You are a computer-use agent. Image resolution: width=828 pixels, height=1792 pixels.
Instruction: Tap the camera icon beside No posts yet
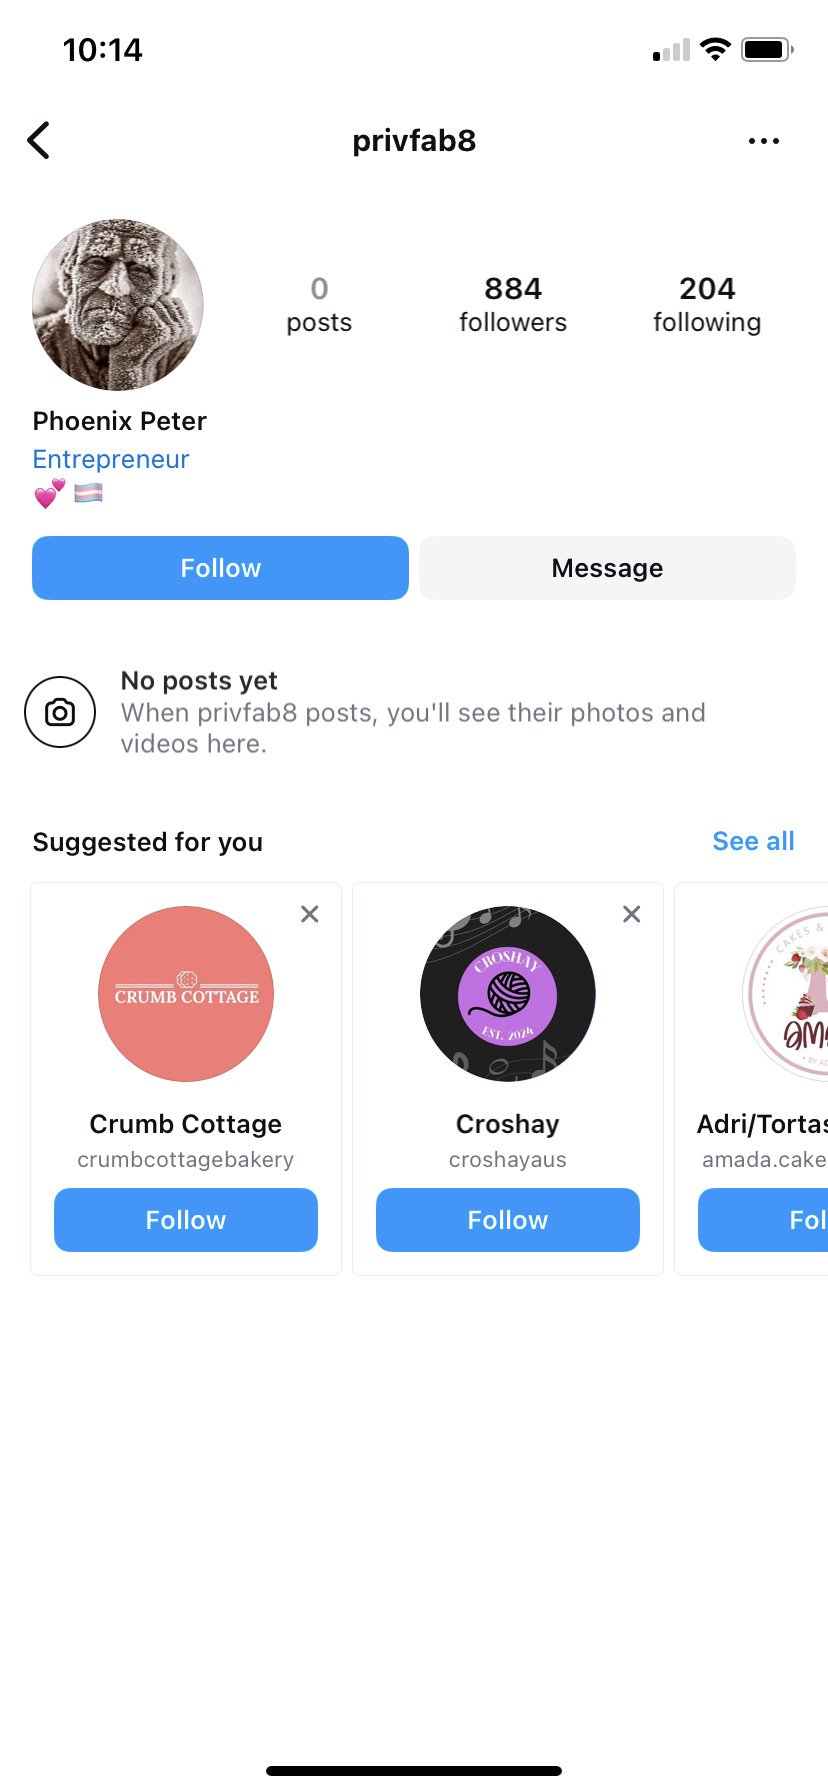(60, 712)
